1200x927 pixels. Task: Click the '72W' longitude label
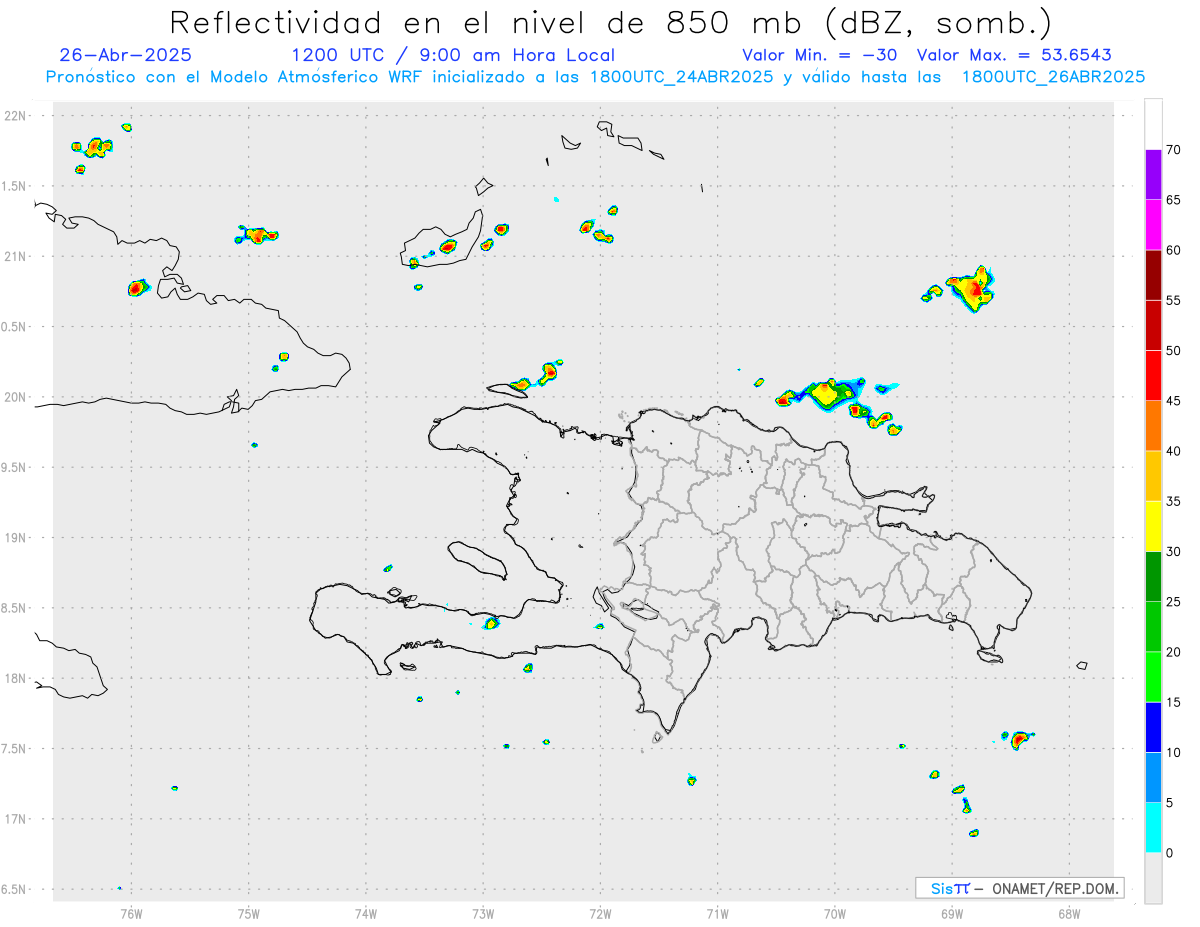click(x=600, y=912)
